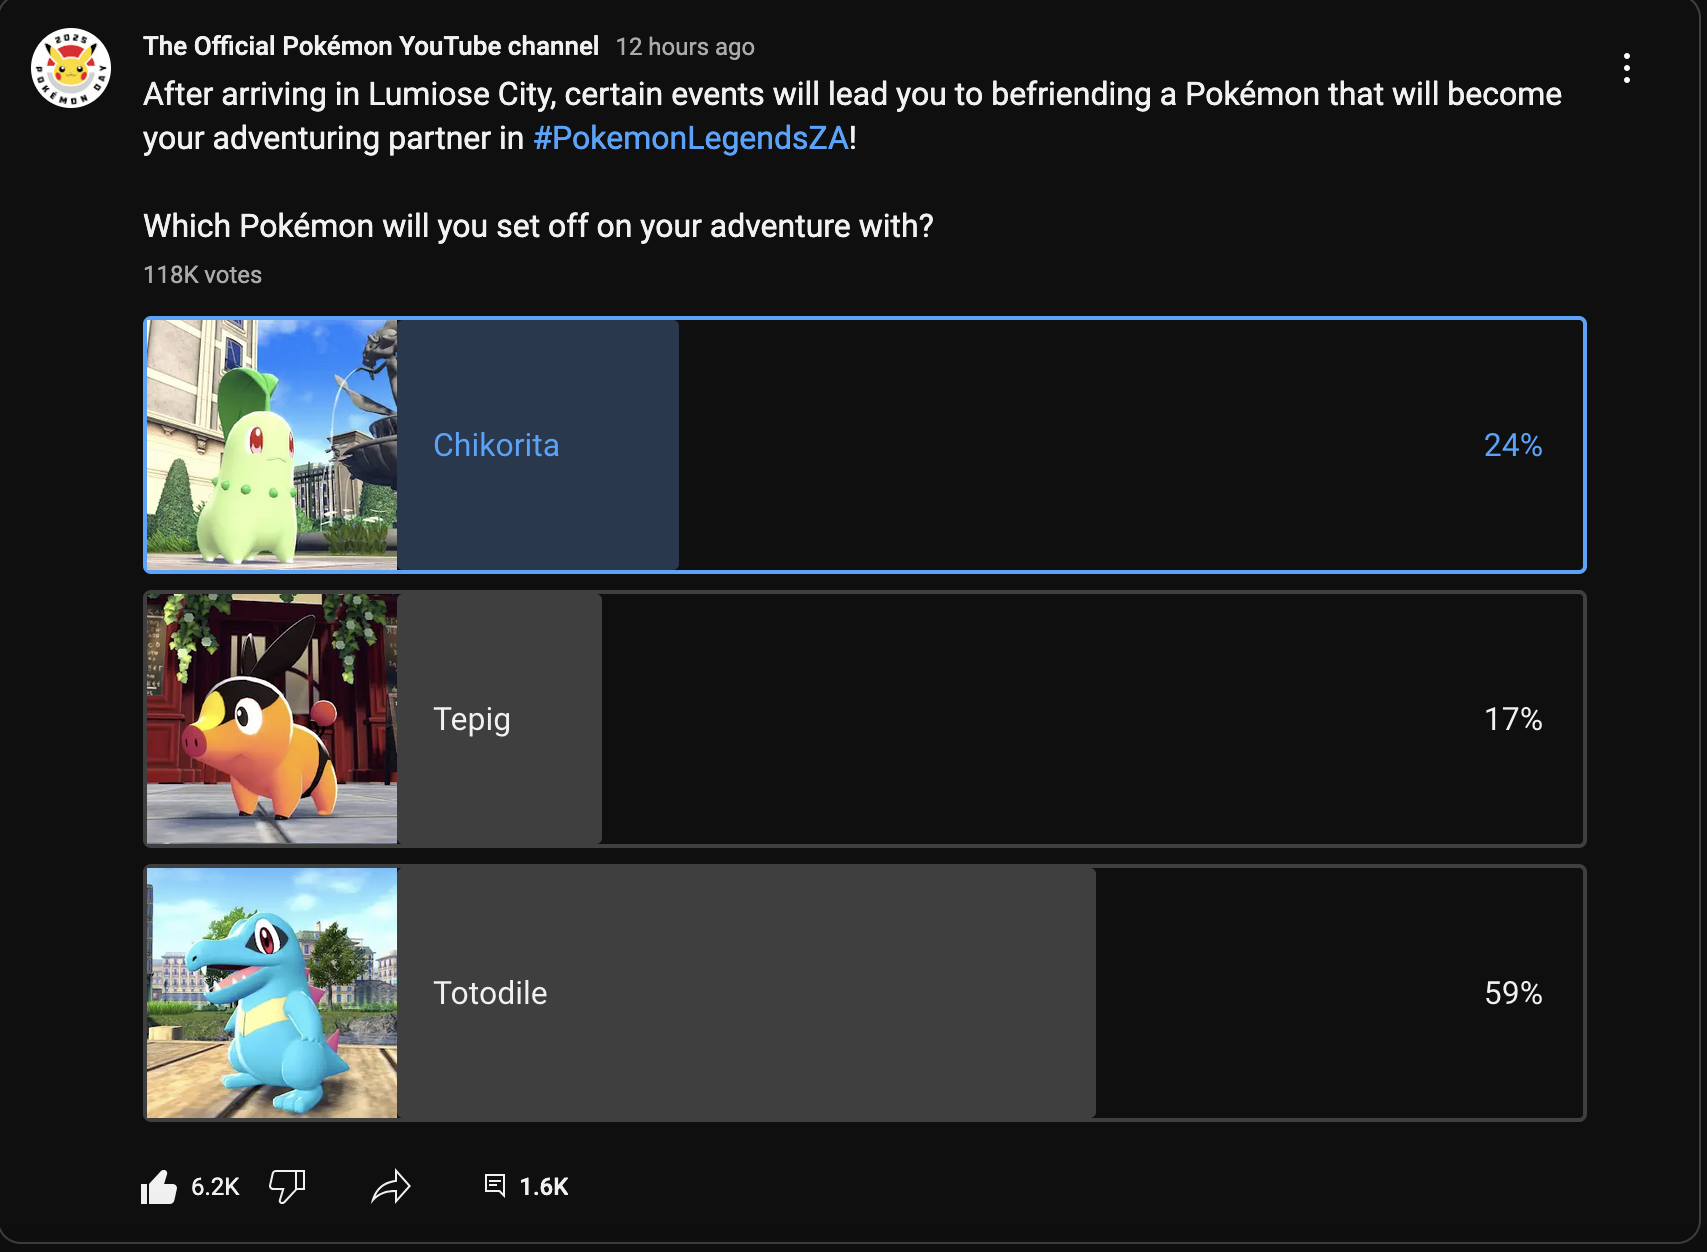1707x1252 pixels.
Task: Vote for Tepig in the poll
Action: 865,719
